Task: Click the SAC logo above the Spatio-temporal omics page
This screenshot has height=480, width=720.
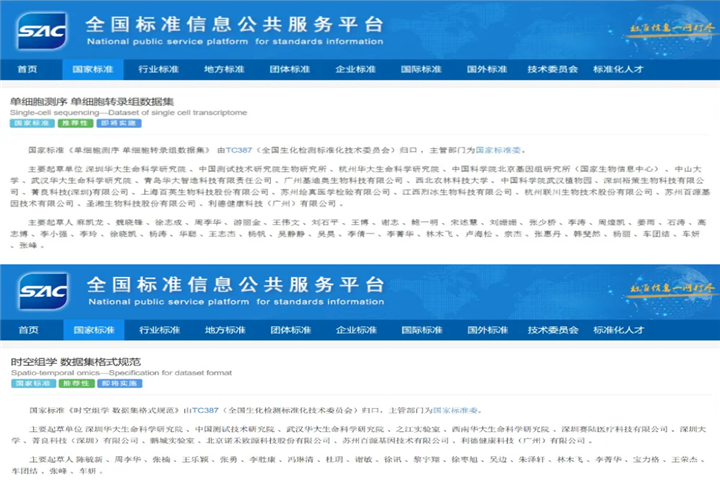Action: [x=42, y=290]
